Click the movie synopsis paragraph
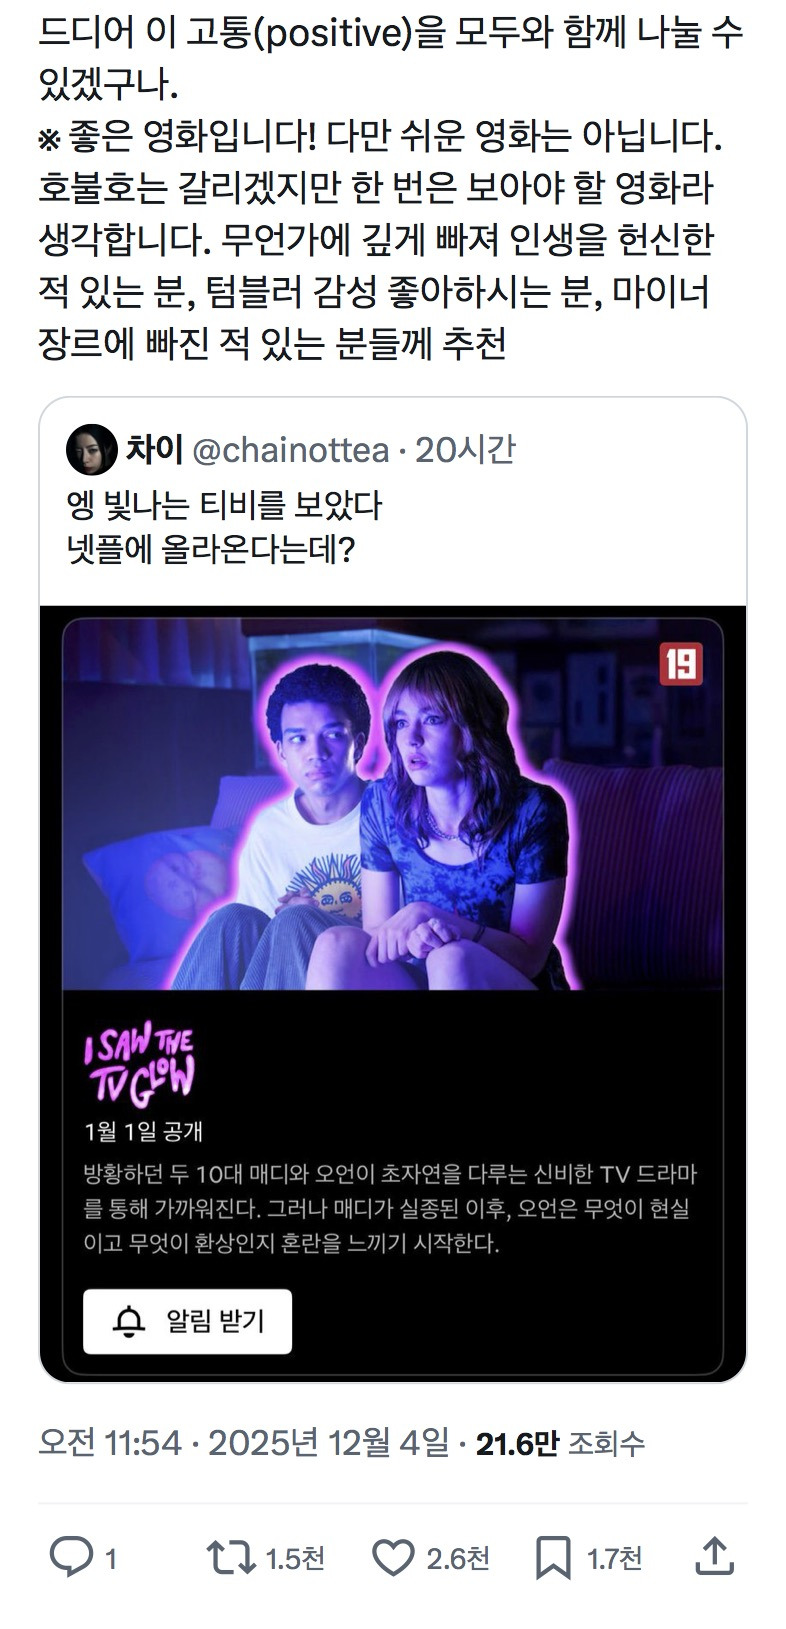The image size is (786, 1629). coord(391,1208)
